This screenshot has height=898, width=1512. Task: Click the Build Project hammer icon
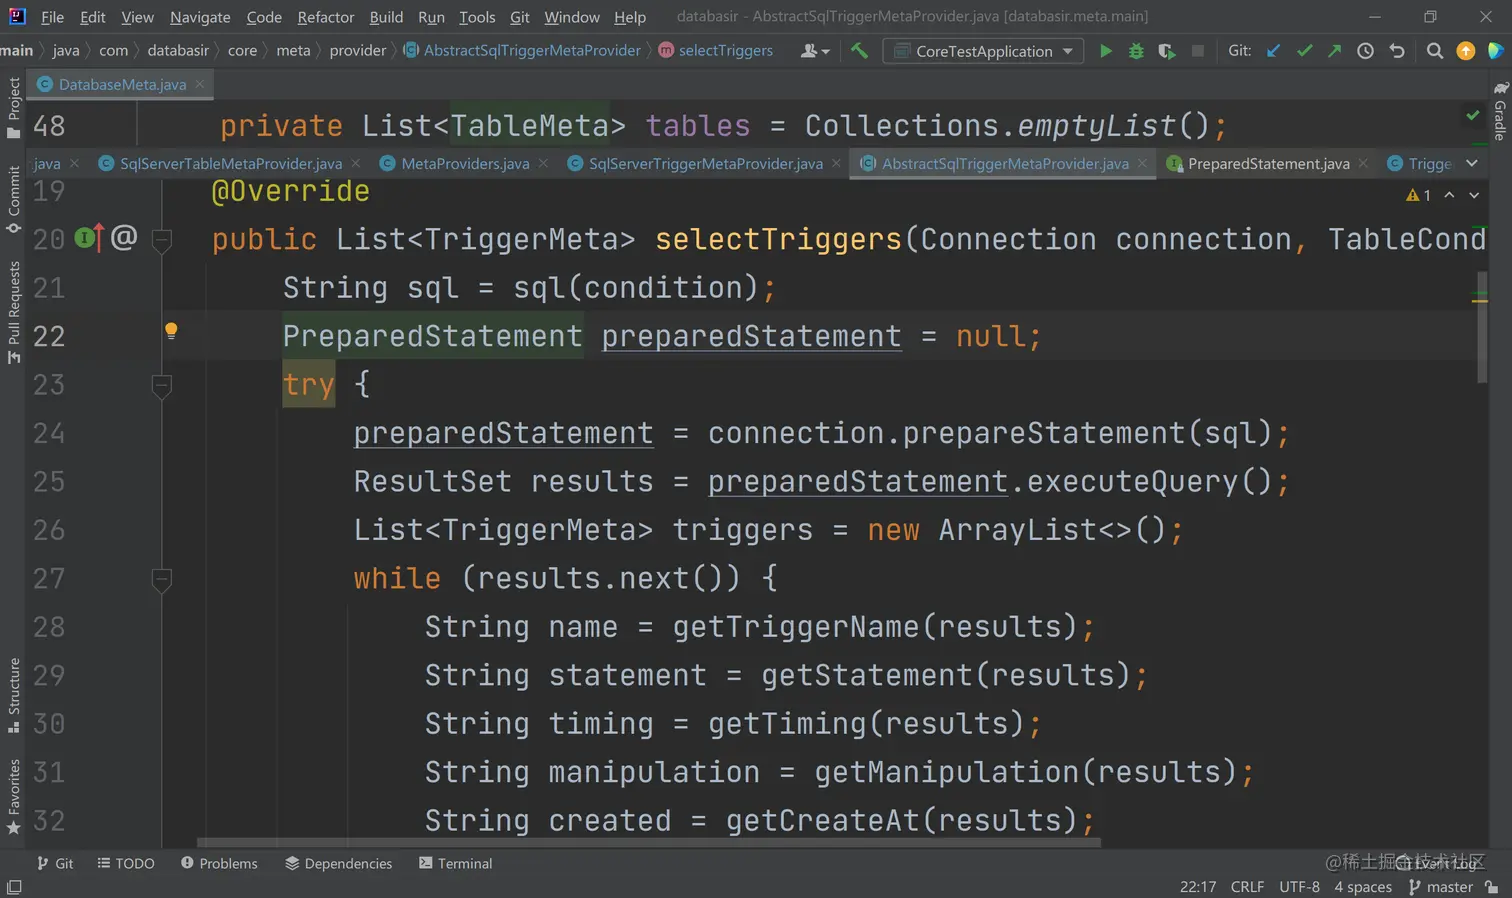tap(859, 50)
